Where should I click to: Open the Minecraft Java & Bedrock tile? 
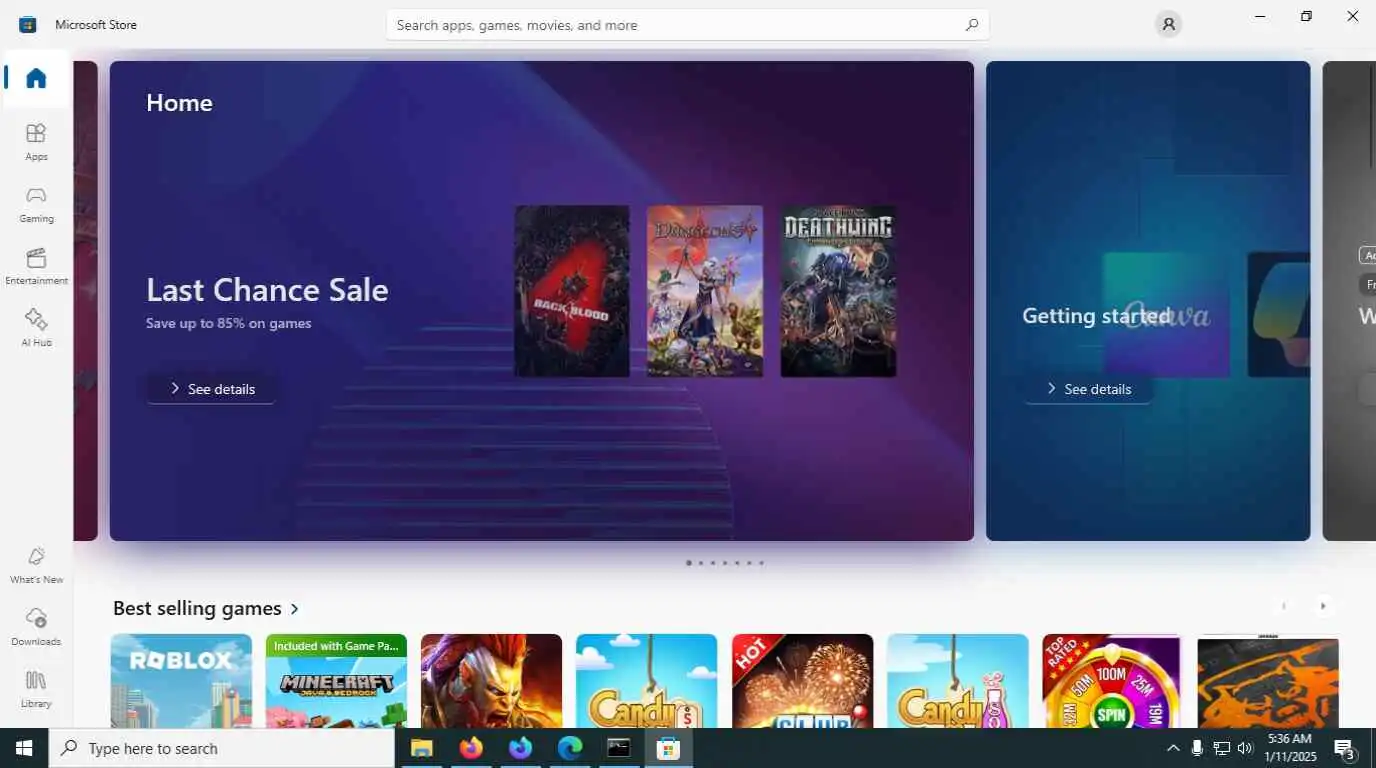click(336, 681)
